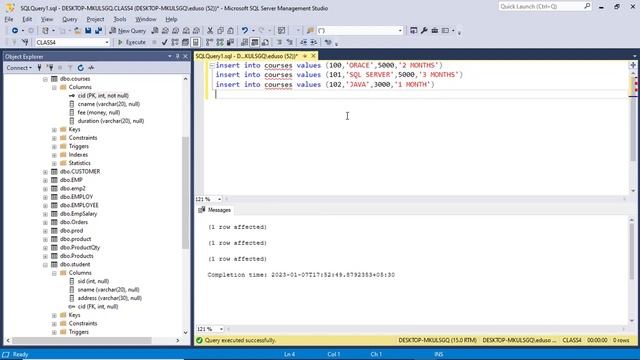640x360 pixels.
Task: Refresh the Object Explorer
Action: tap(80, 68)
